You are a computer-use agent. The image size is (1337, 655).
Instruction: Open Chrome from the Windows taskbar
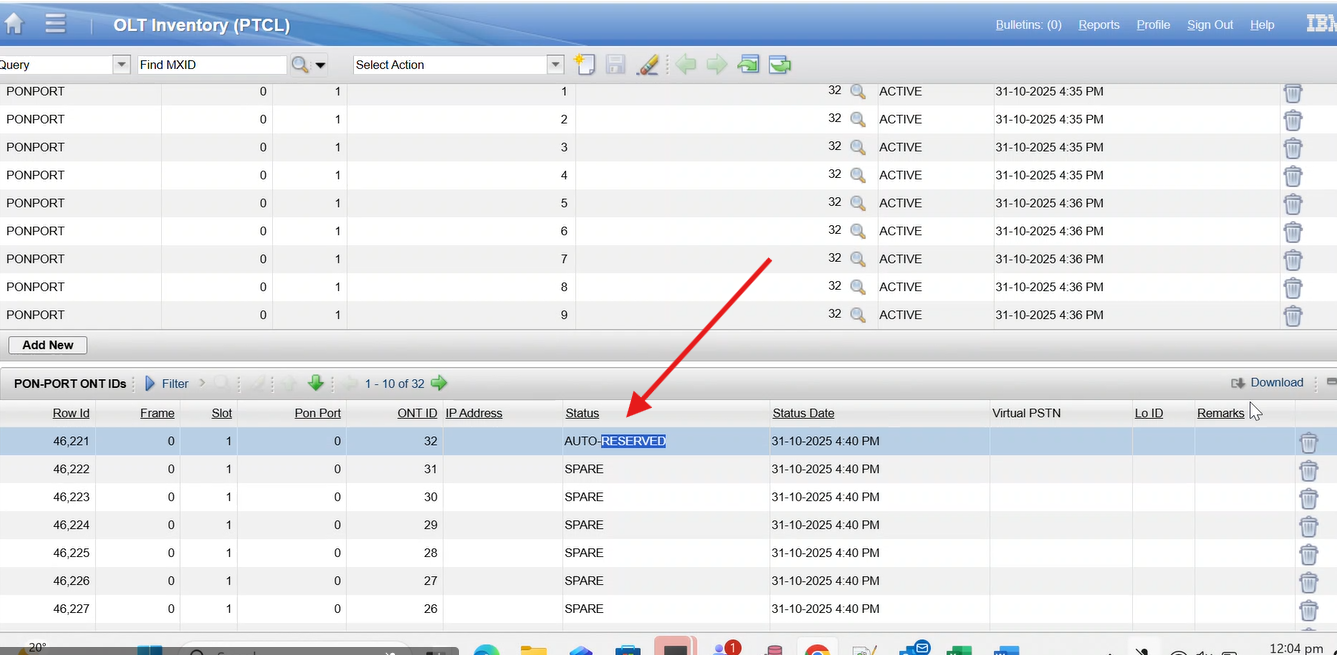point(817,650)
